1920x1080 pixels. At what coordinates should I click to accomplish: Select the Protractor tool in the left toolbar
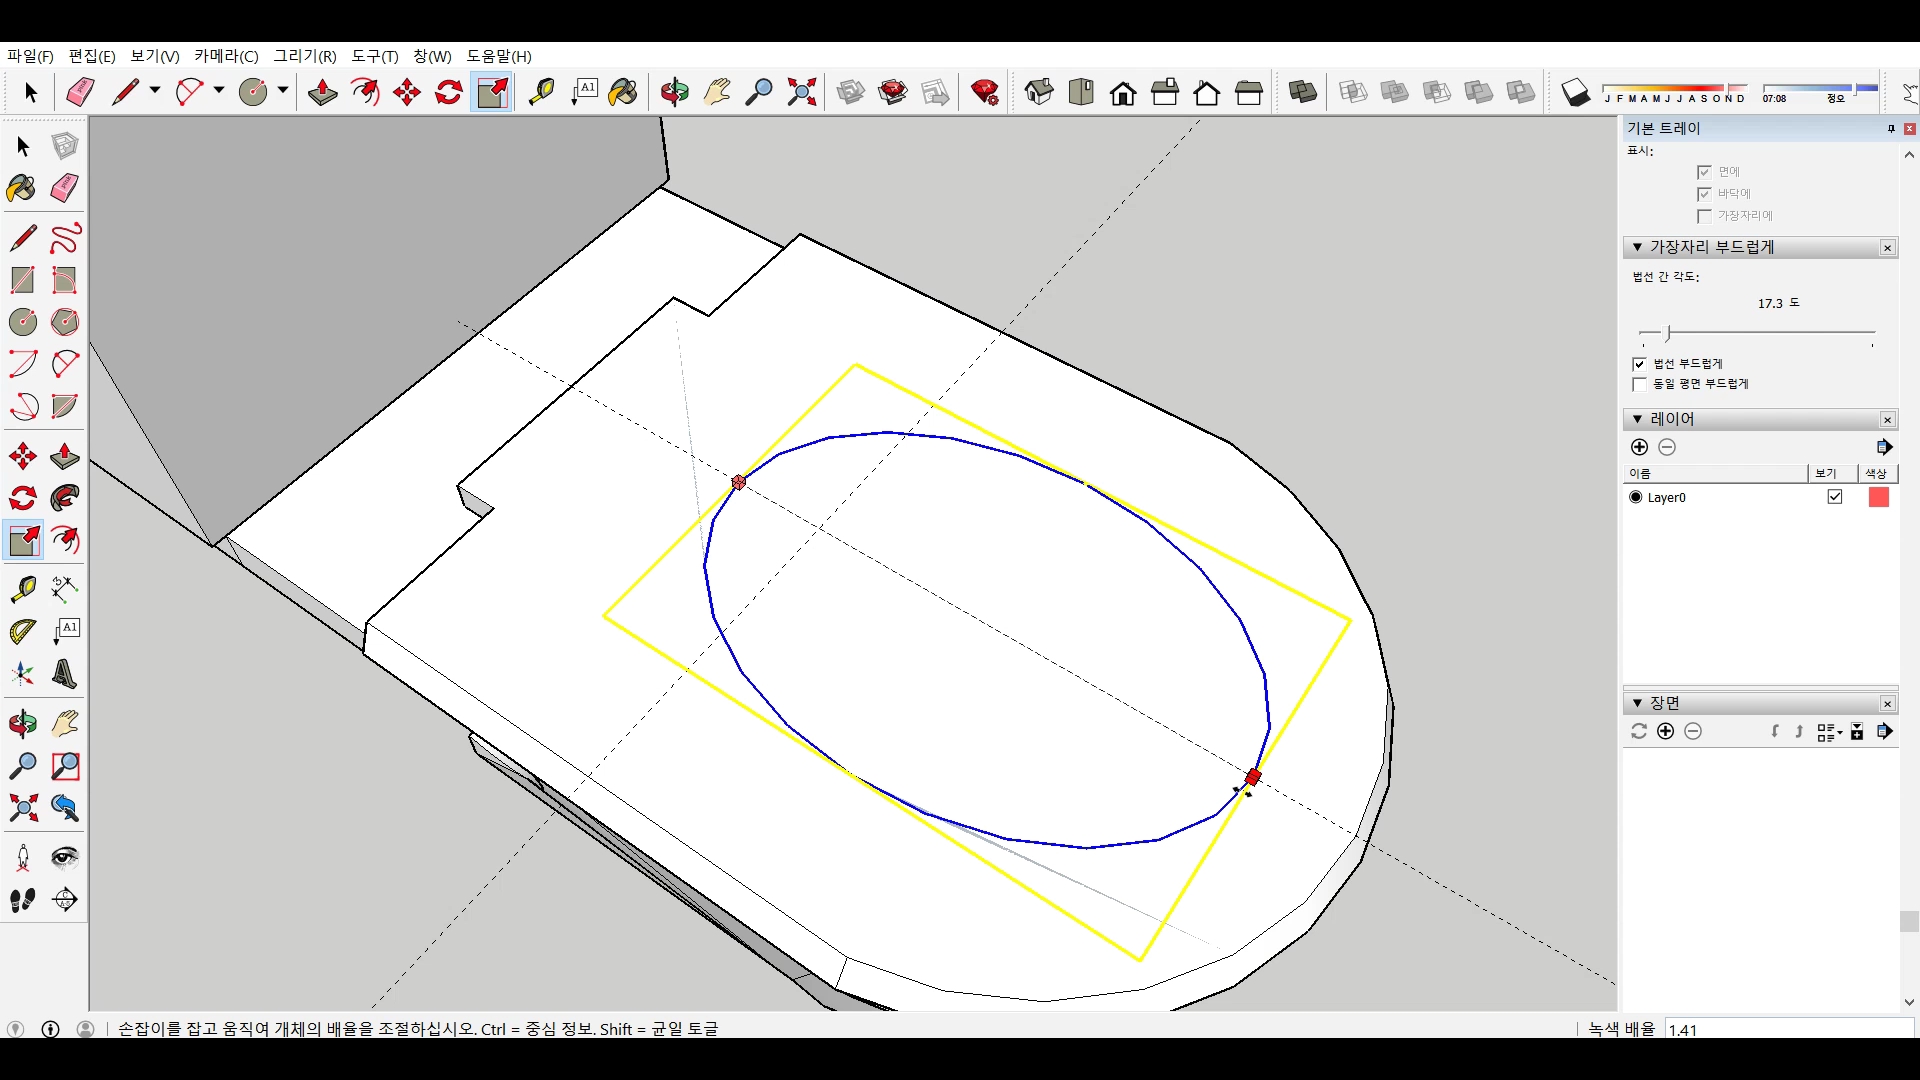click(x=23, y=632)
